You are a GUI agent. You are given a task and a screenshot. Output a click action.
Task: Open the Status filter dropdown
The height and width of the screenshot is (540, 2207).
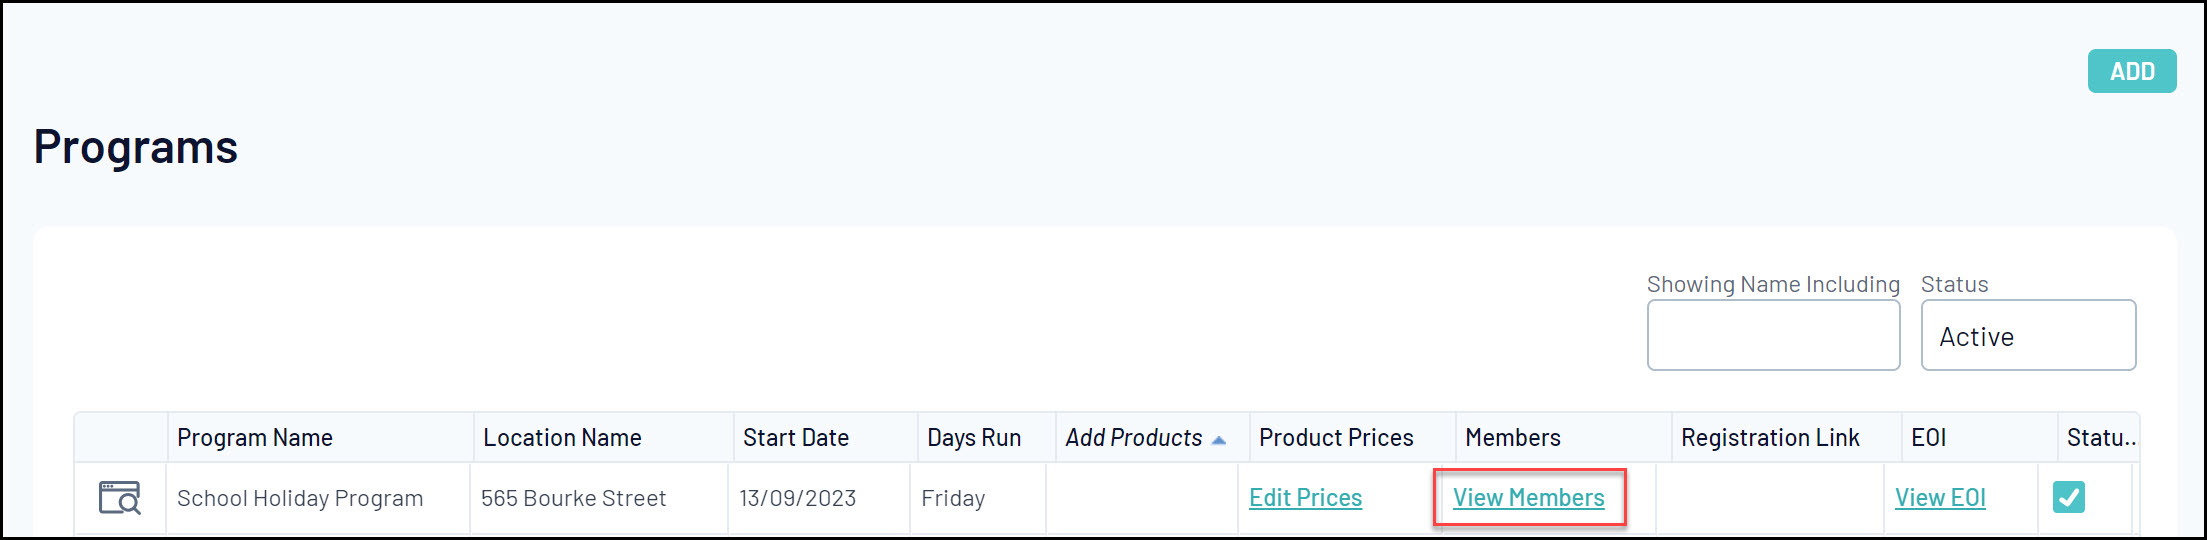tap(2027, 336)
